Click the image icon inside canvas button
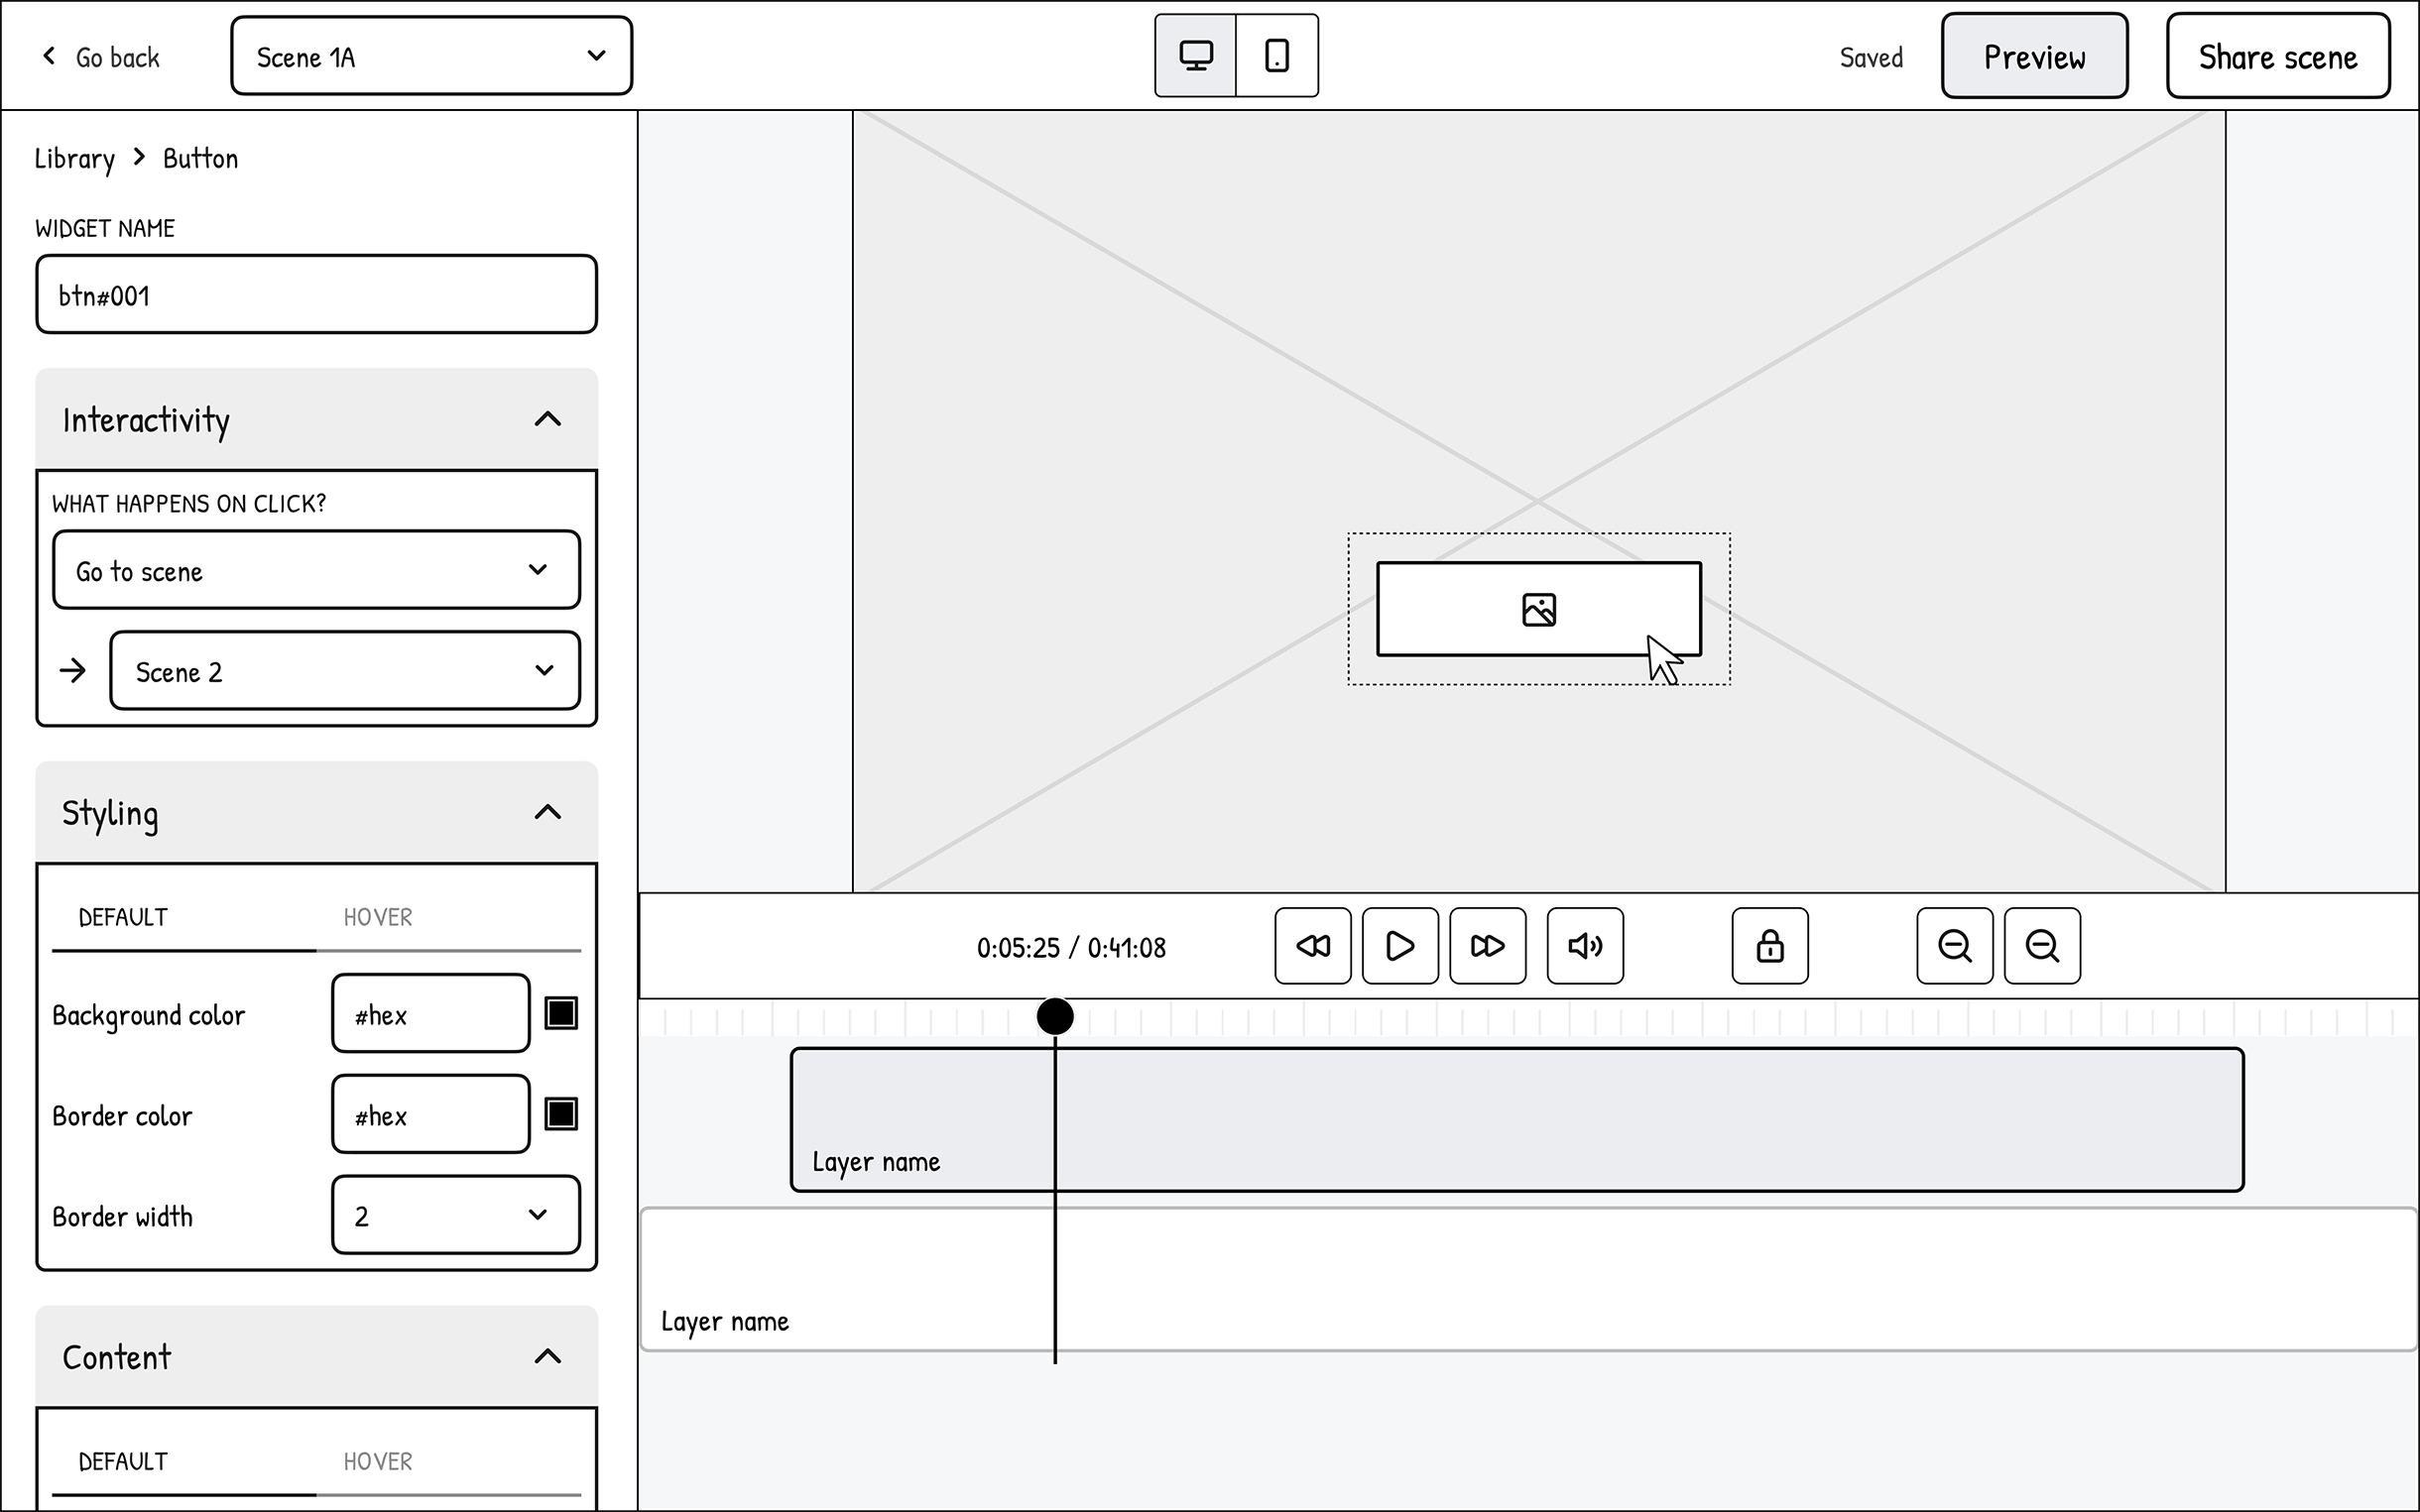The height and width of the screenshot is (1512, 2420). (1539, 609)
